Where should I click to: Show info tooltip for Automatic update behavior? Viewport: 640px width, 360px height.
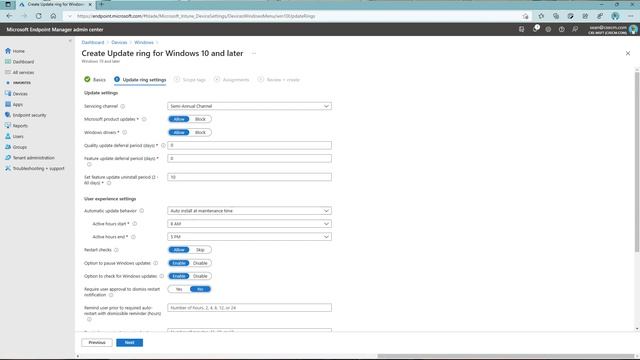[142, 211]
